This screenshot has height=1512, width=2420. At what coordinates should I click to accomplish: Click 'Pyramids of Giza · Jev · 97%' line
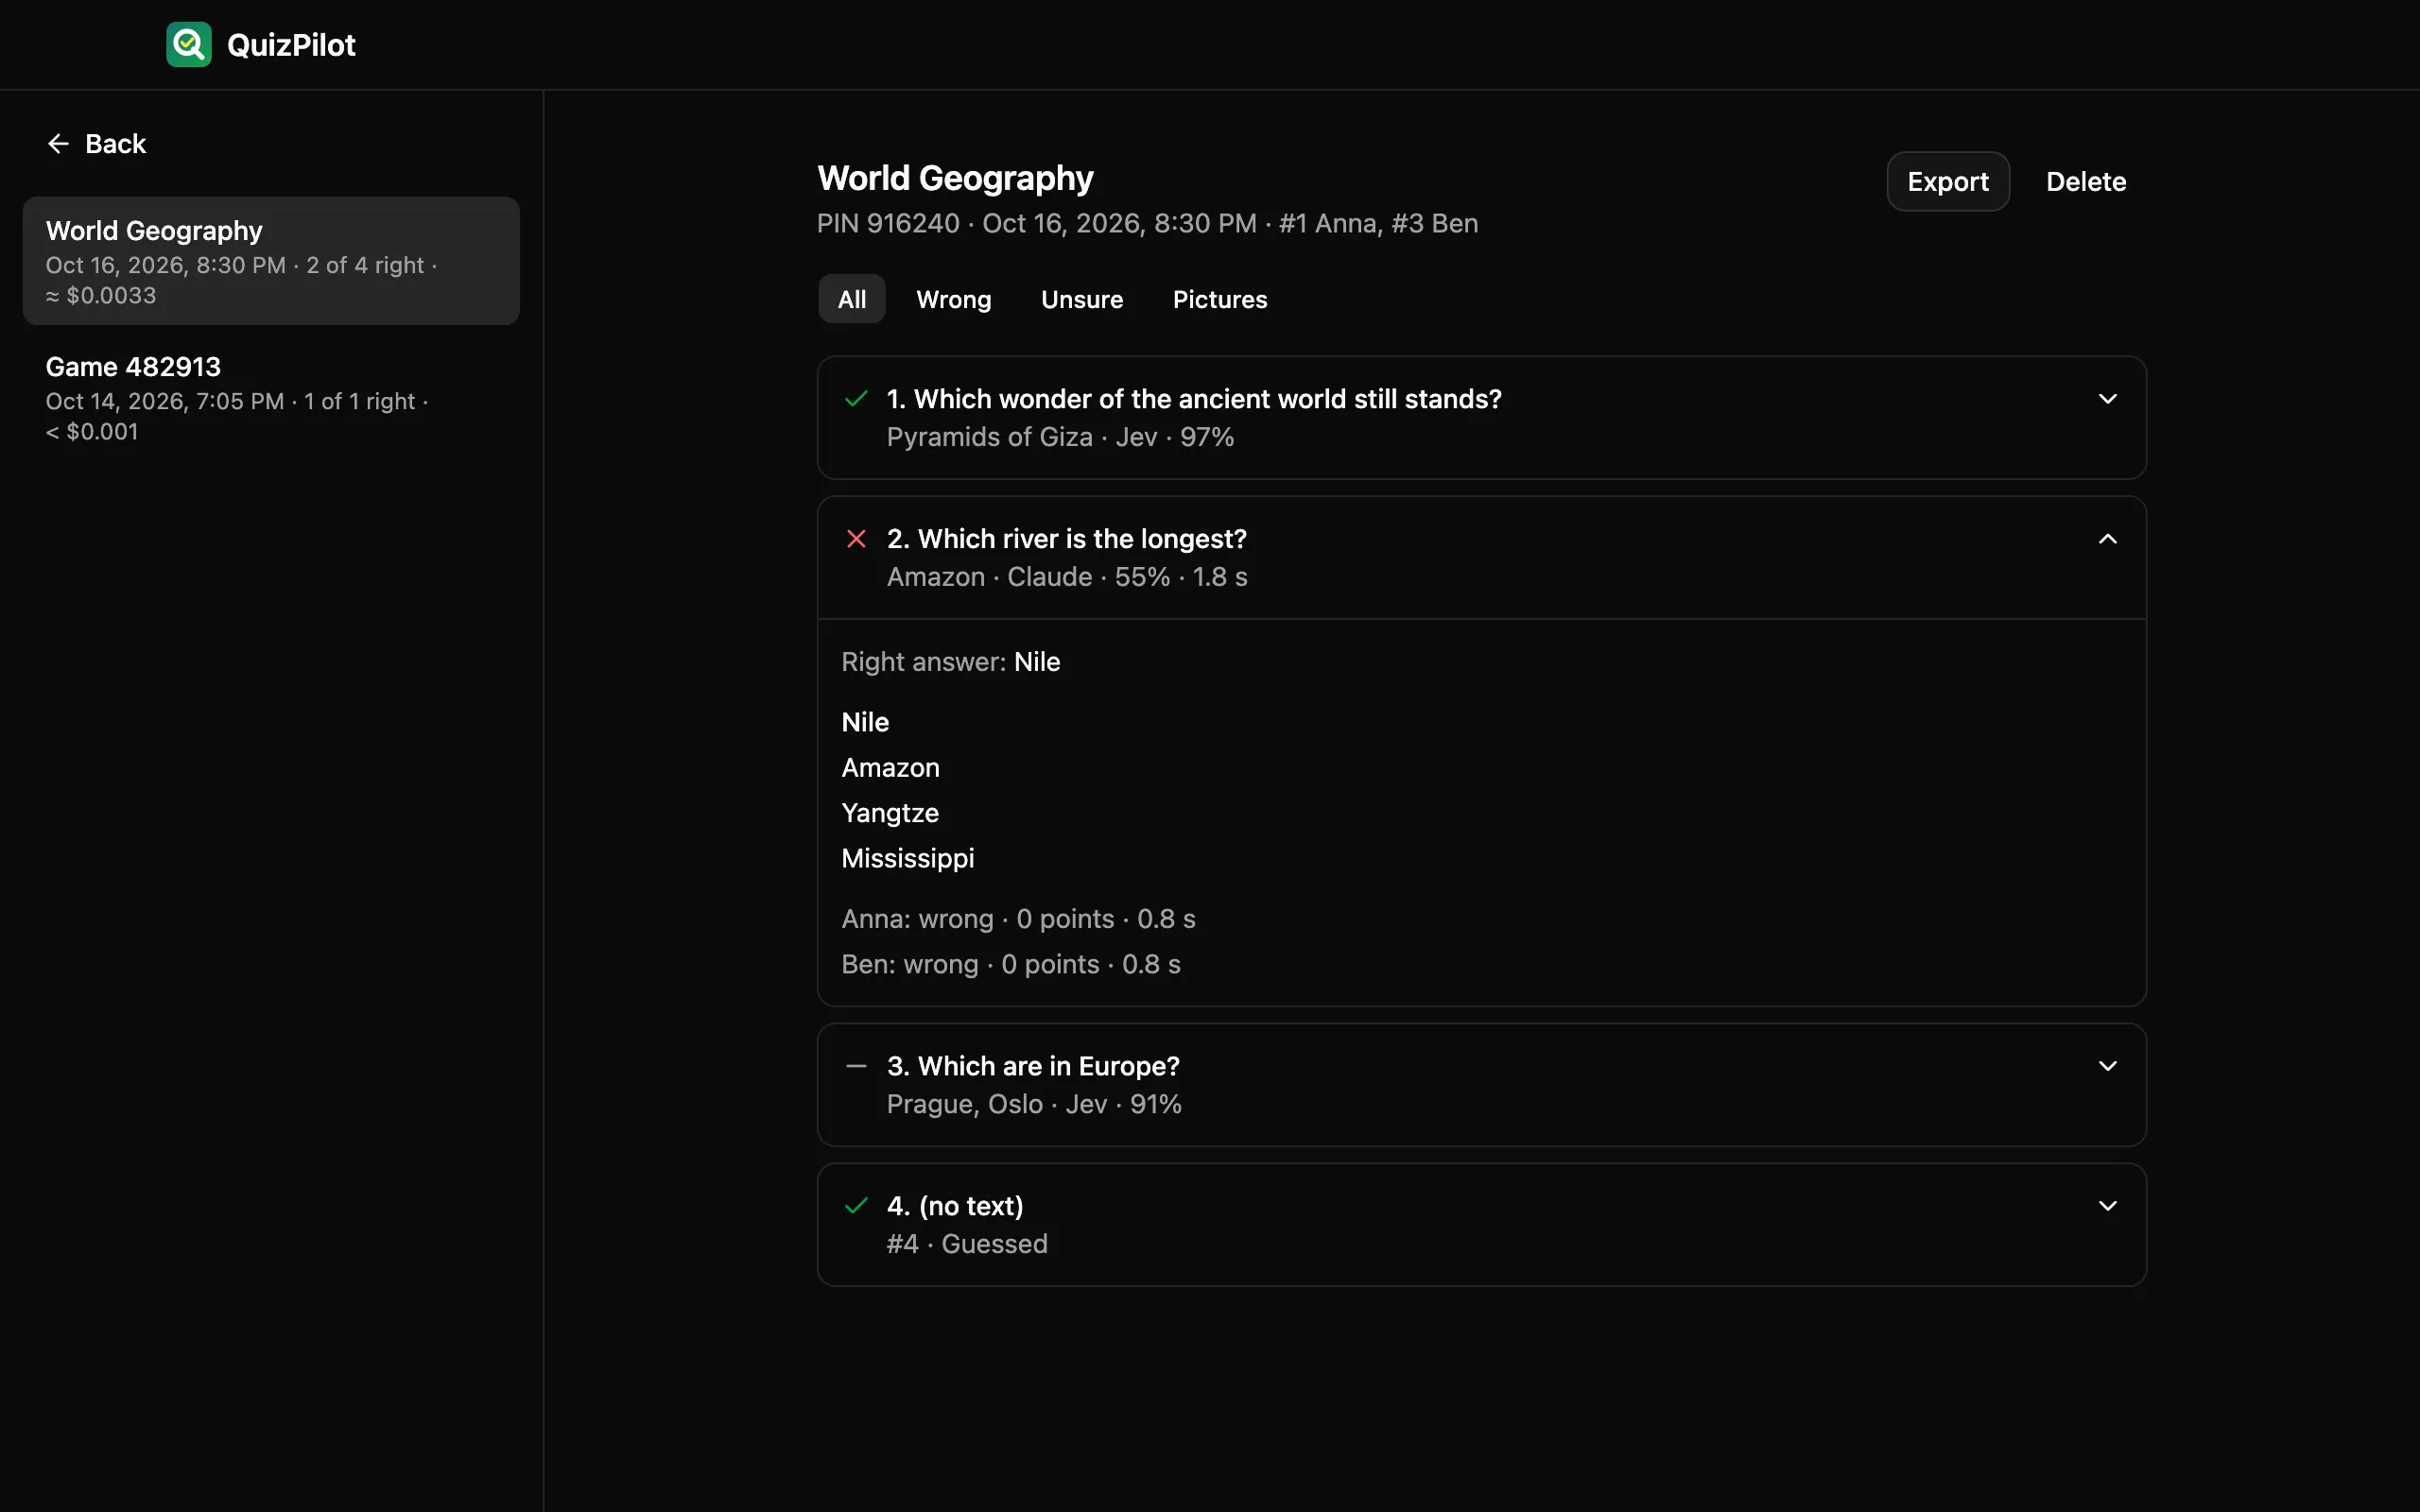(x=1060, y=437)
